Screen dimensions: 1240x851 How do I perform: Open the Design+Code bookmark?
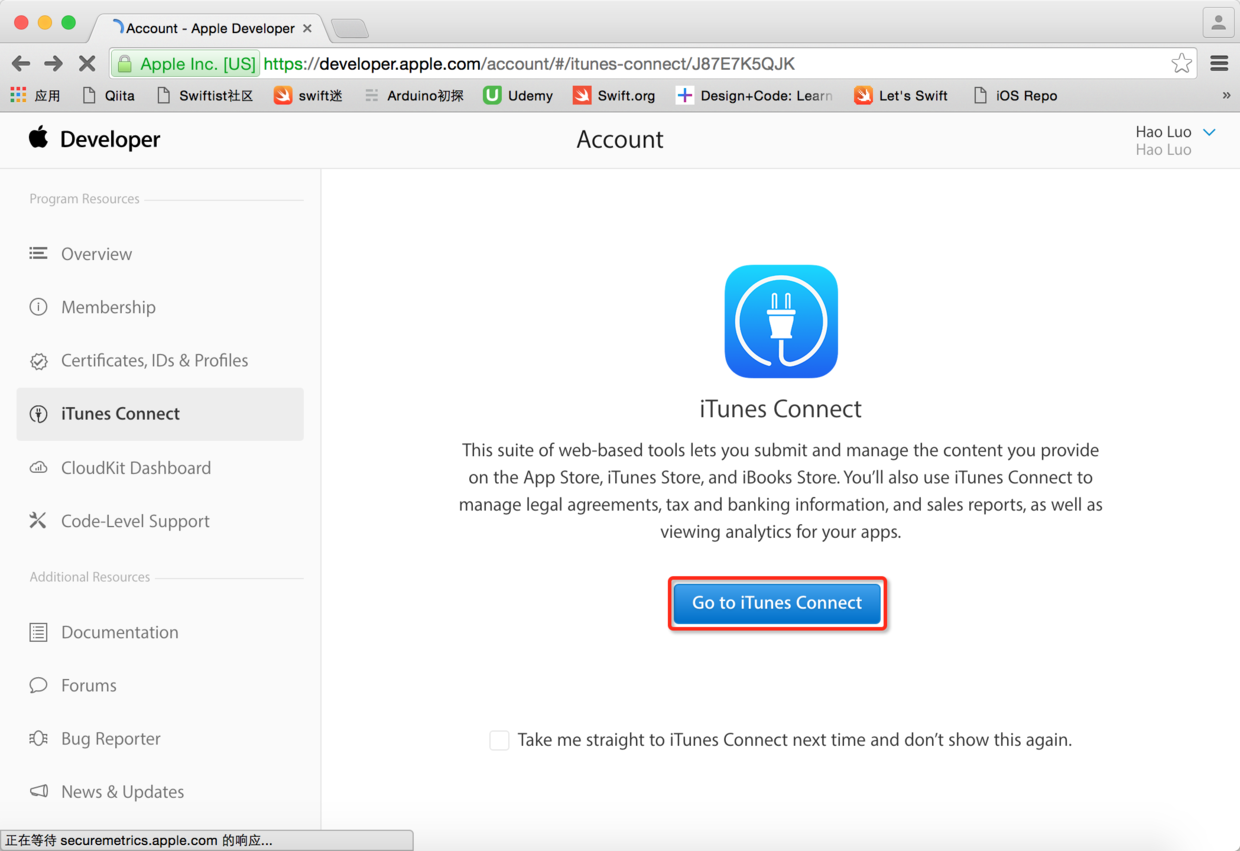pos(754,96)
